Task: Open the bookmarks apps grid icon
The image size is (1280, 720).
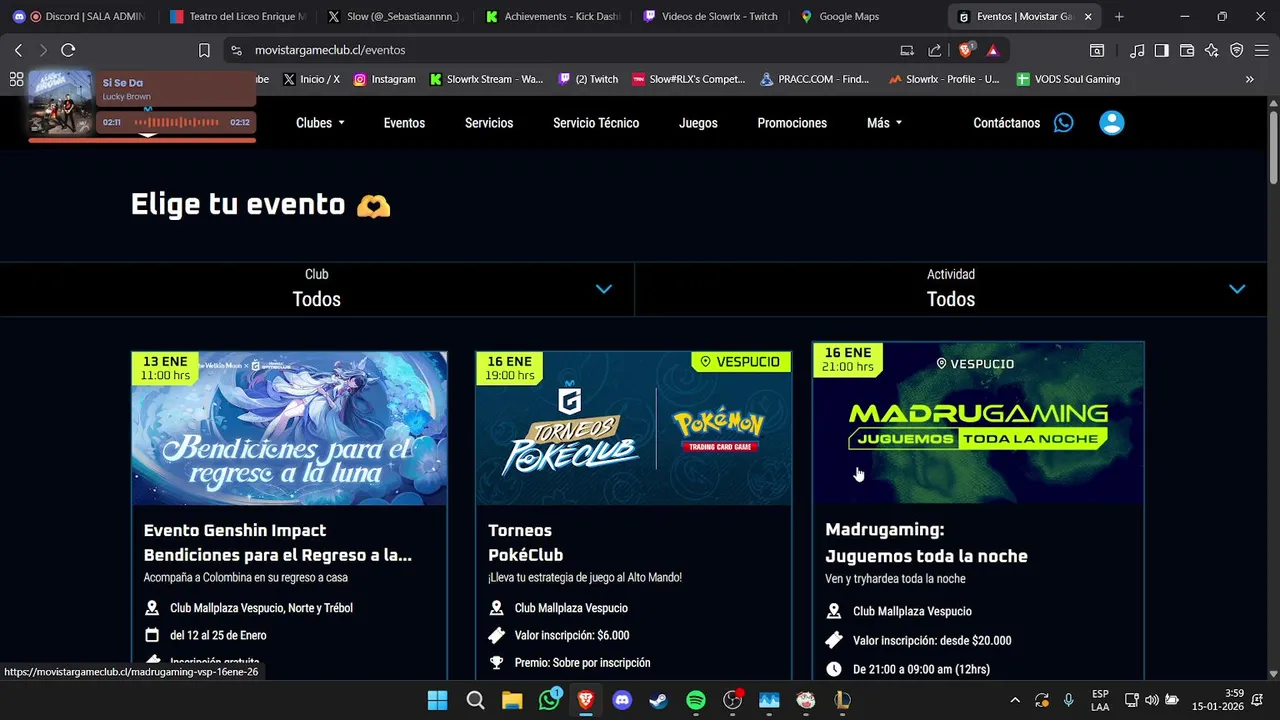Action: [16, 79]
